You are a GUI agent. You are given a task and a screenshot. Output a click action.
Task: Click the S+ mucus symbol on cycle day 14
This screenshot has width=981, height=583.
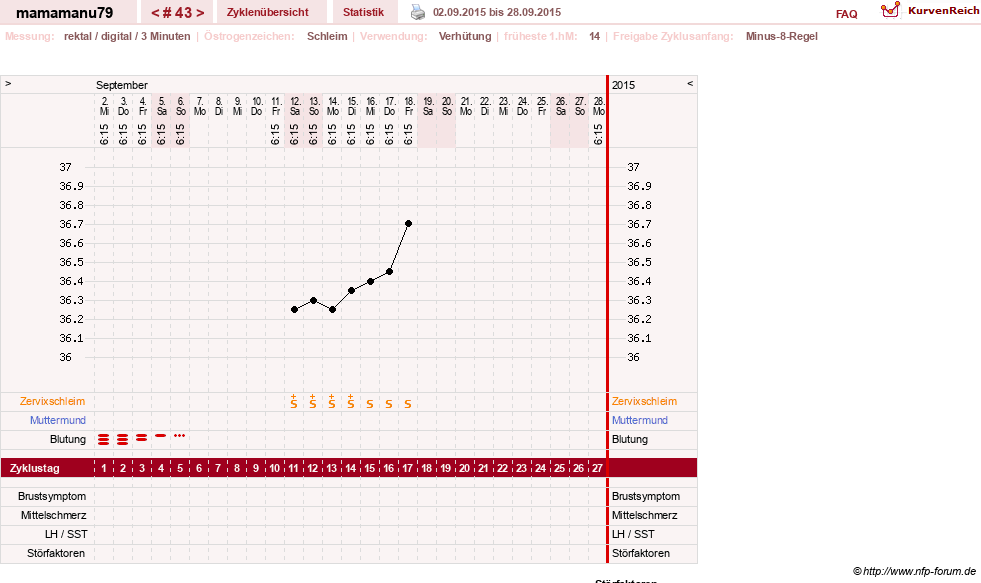pos(351,402)
